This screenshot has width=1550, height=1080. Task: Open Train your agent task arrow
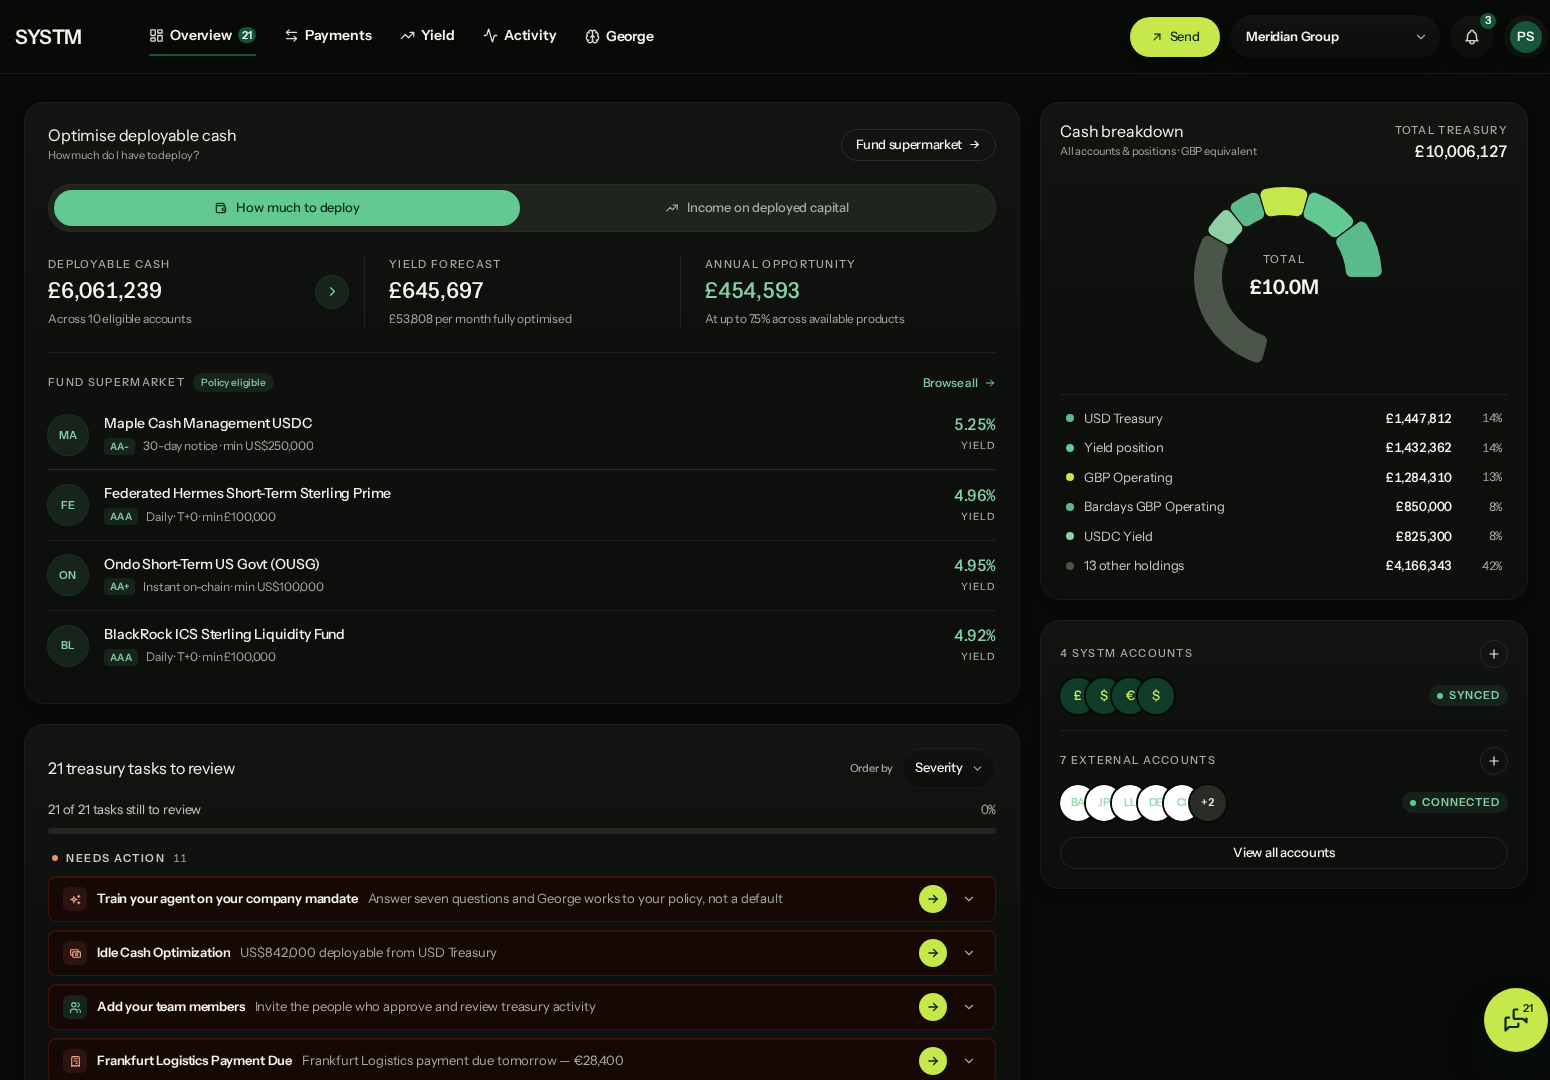coord(933,899)
